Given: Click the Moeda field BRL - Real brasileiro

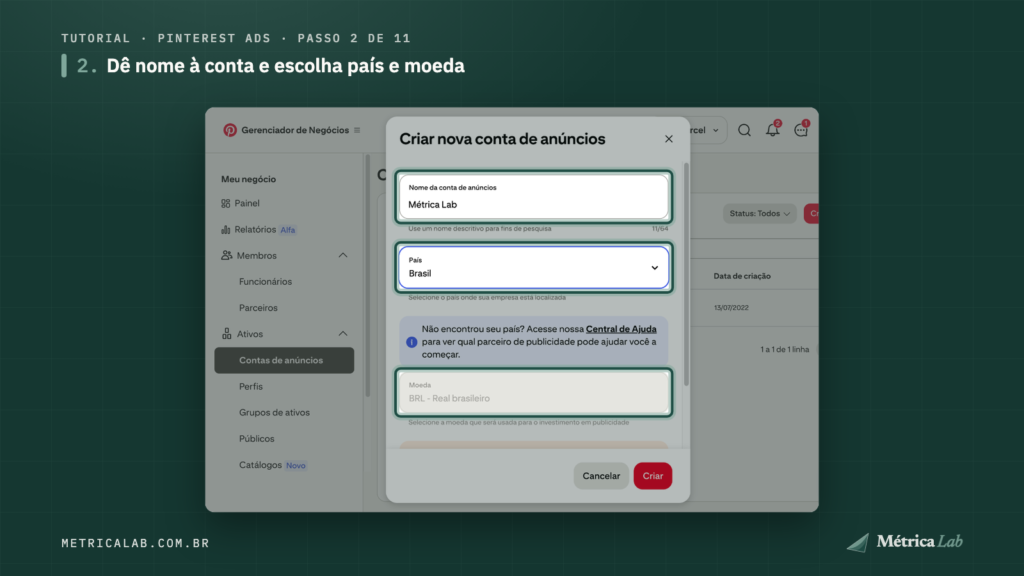Looking at the screenshot, I should (x=534, y=392).
